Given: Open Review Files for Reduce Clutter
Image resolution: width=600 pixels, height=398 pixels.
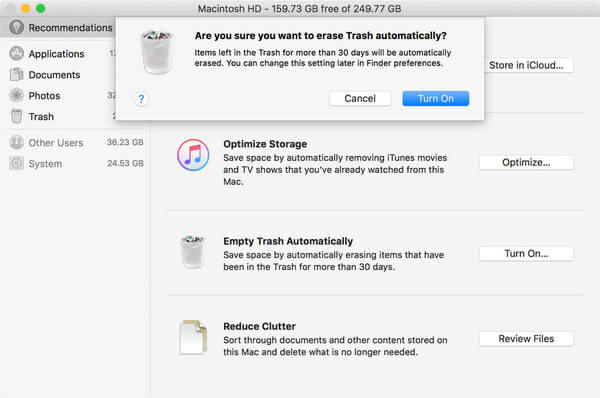Looking at the screenshot, I should tap(526, 339).
